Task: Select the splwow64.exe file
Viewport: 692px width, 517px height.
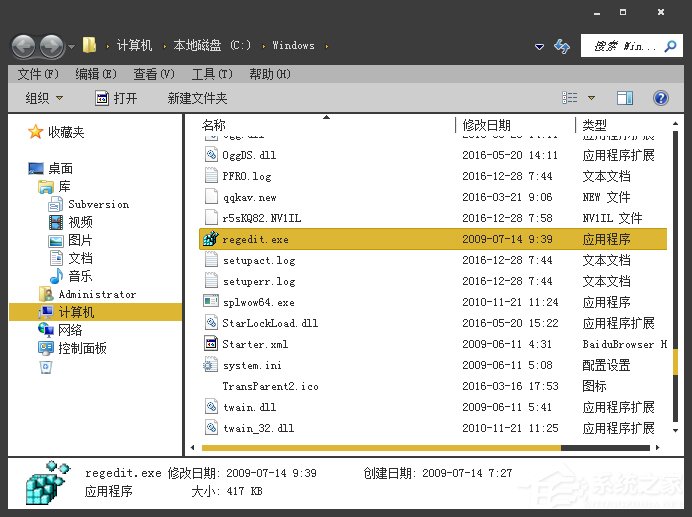Action: point(258,302)
